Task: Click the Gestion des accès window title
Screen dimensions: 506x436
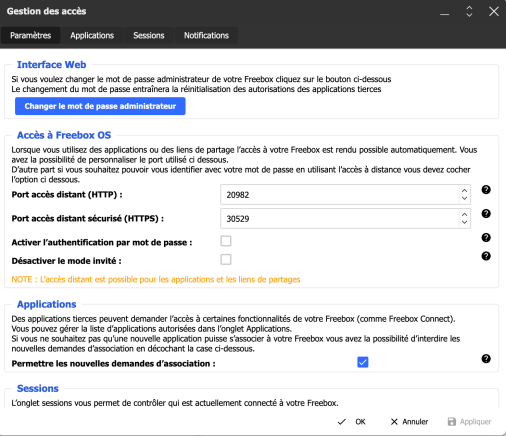Action: click(46, 11)
